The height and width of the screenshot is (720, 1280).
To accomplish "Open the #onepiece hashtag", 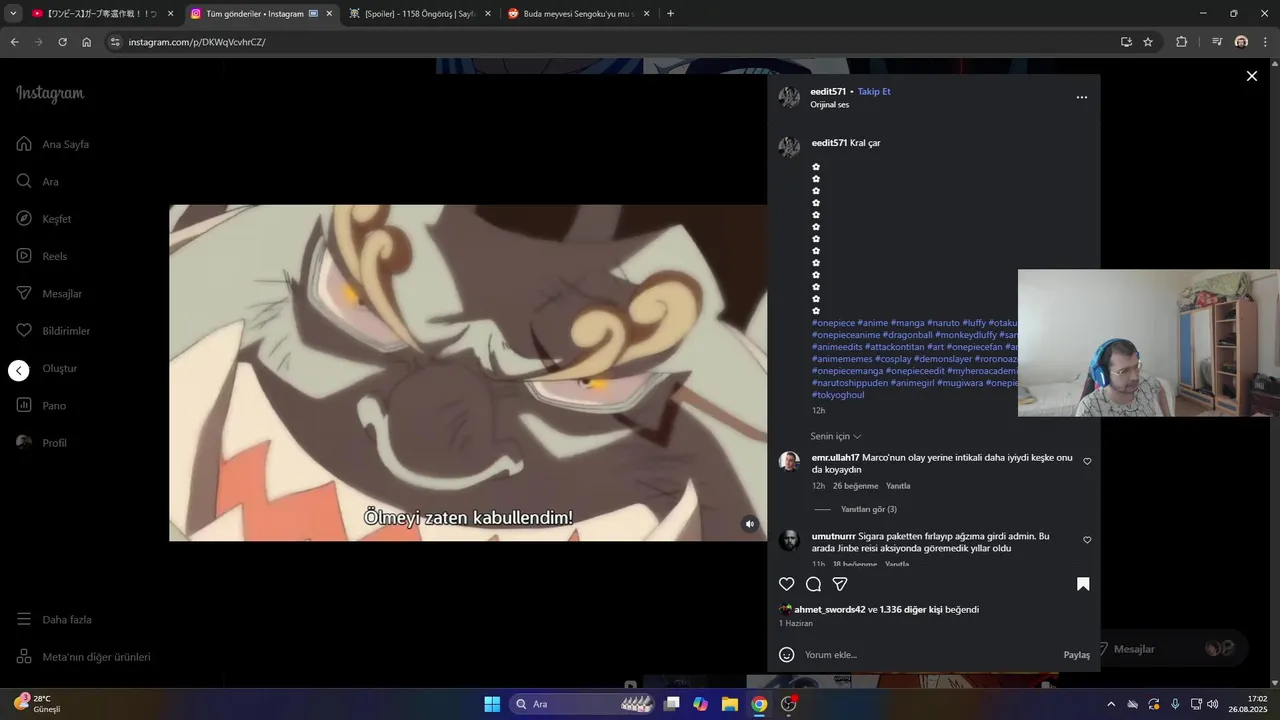I will [833, 323].
